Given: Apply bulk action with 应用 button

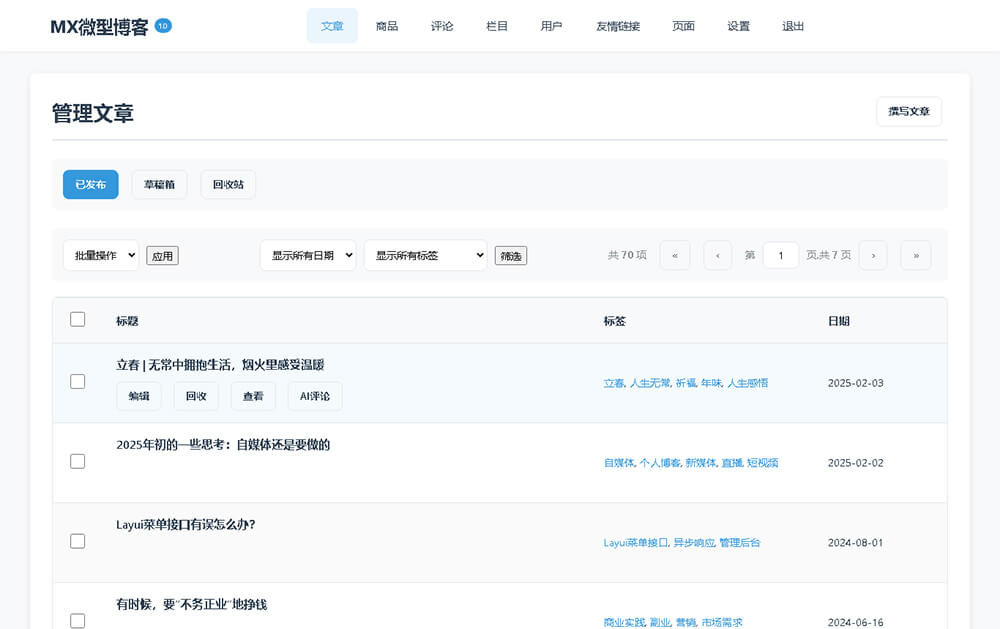Looking at the screenshot, I should (x=163, y=255).
